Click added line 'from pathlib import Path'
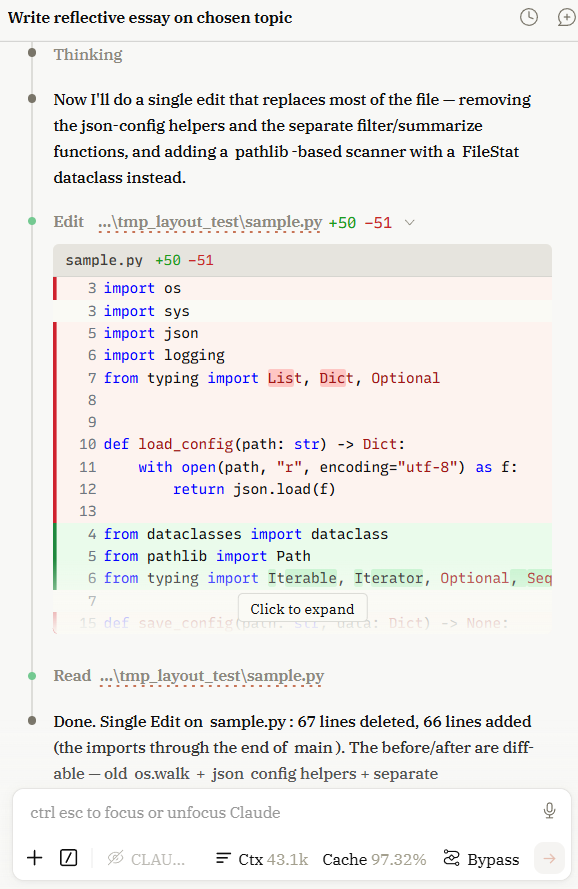 point(302,556)
